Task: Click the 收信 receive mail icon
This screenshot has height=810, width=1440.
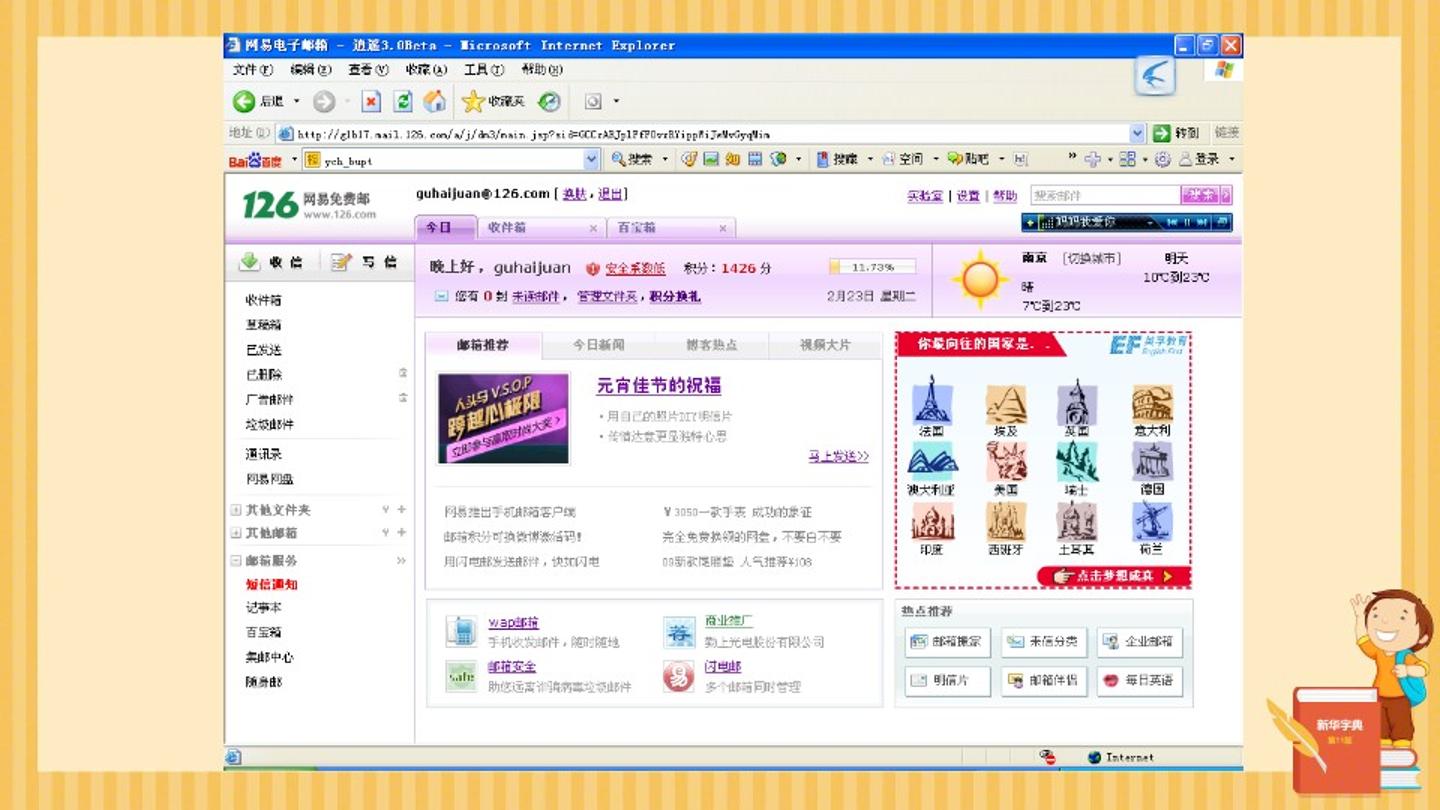Action: pos(249,262)
